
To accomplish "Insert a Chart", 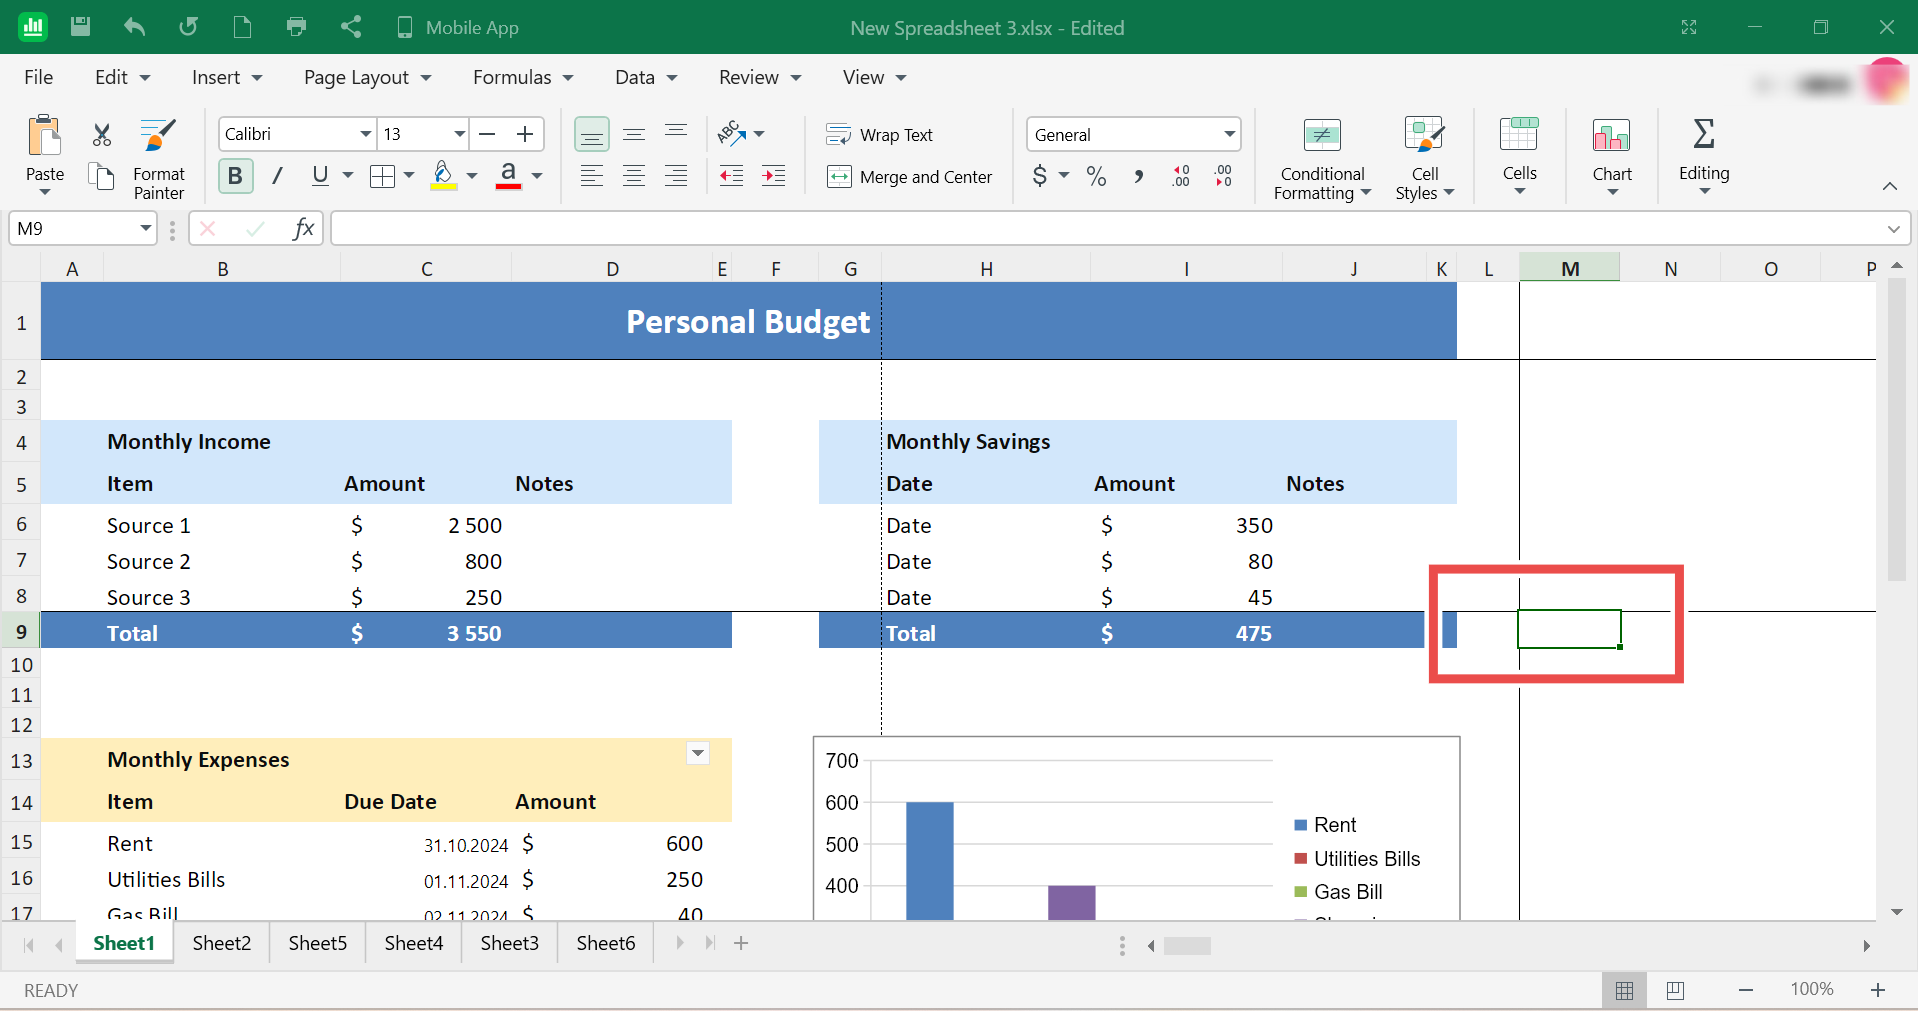I will 1612,155.
